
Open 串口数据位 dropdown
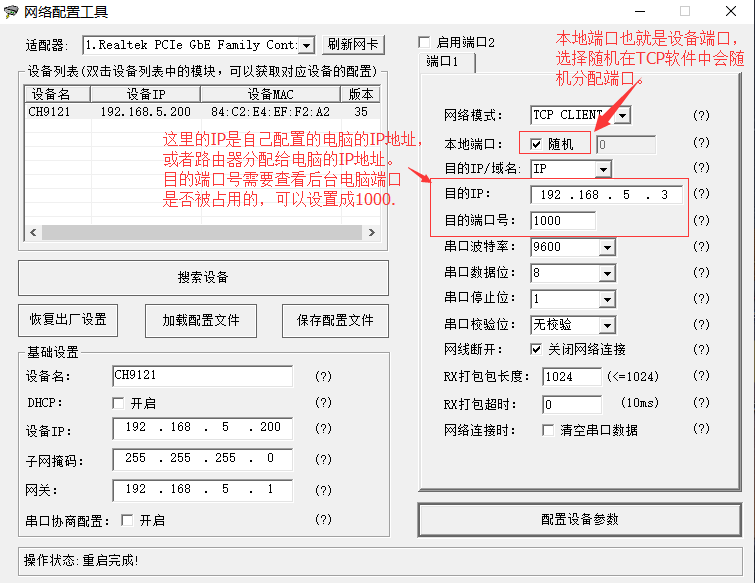607,273
